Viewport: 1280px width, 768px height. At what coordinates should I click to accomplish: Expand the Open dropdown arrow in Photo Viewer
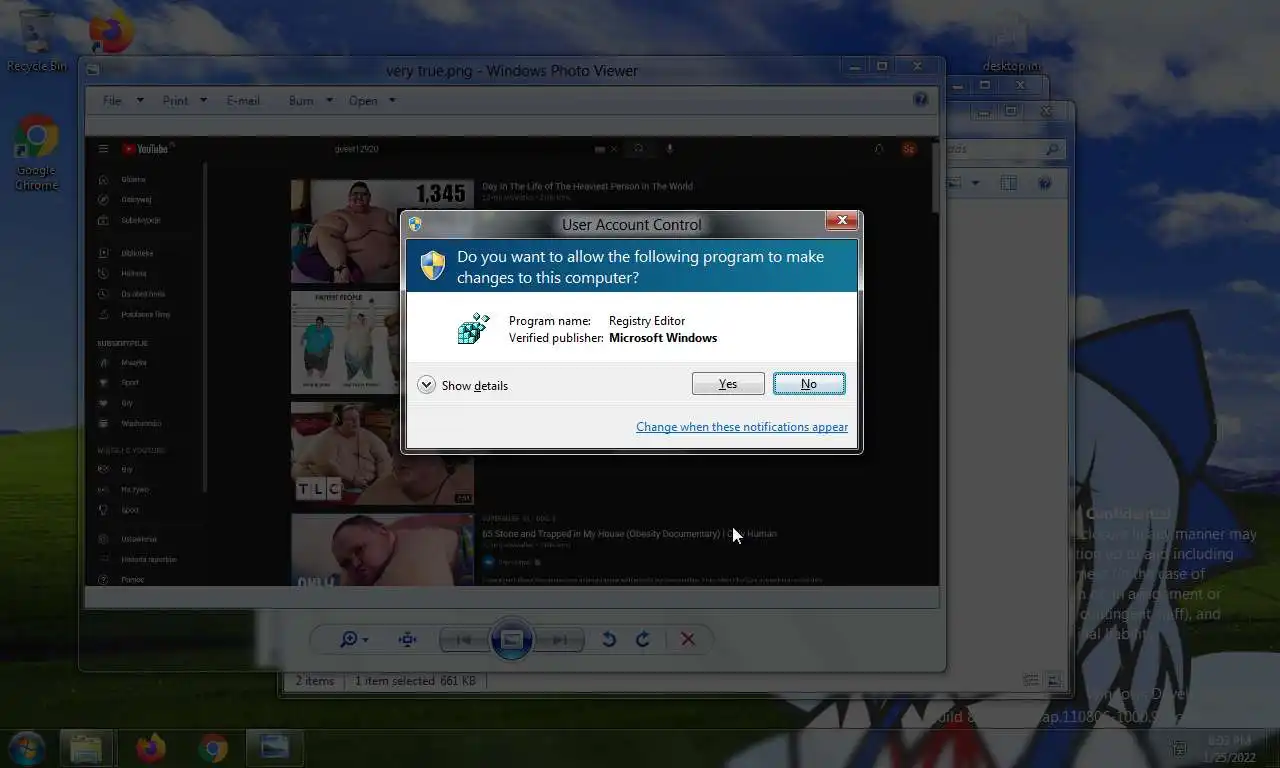coord(392,100)
